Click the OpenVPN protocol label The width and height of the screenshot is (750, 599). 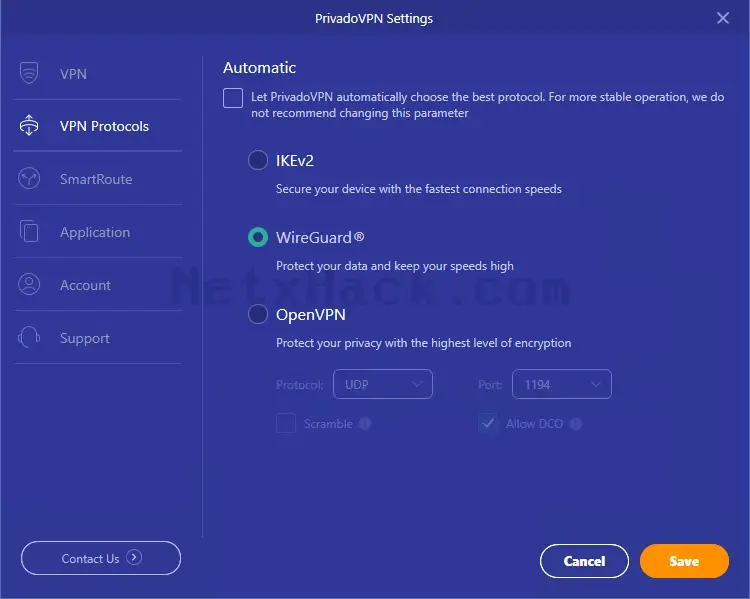311,315
